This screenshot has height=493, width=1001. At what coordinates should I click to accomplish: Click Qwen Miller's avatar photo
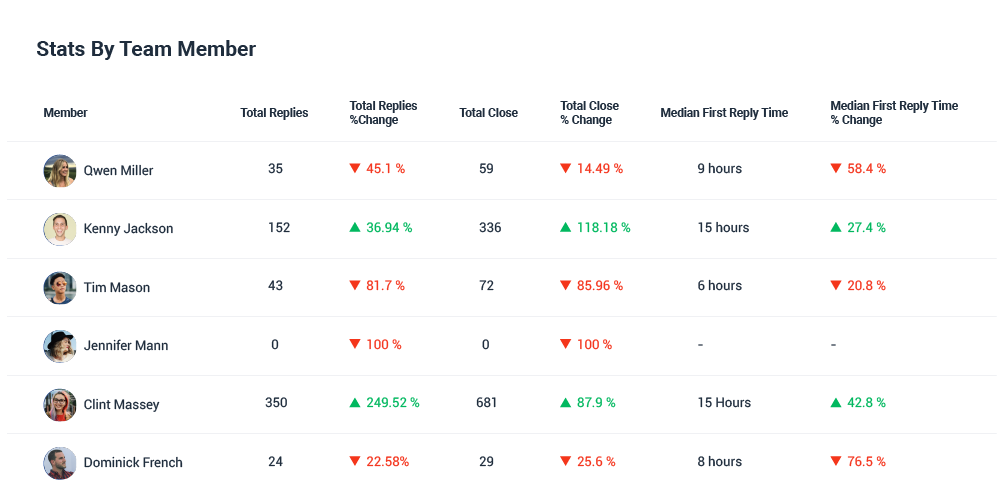pyautogui.click(x=60, y=171)
